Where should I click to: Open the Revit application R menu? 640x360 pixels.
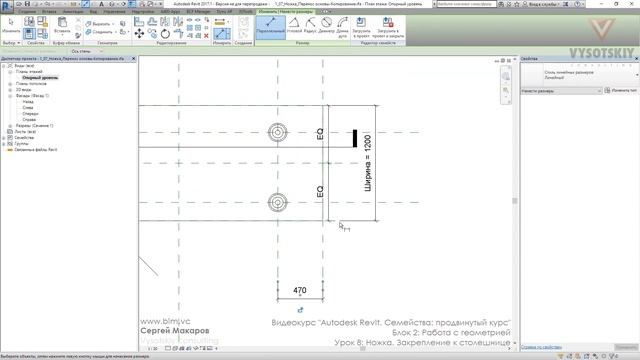click(x=7, y=6)
